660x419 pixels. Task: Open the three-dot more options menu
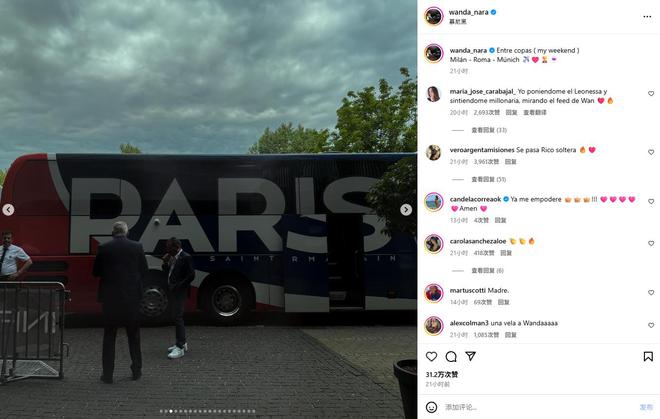pos(647,16)
